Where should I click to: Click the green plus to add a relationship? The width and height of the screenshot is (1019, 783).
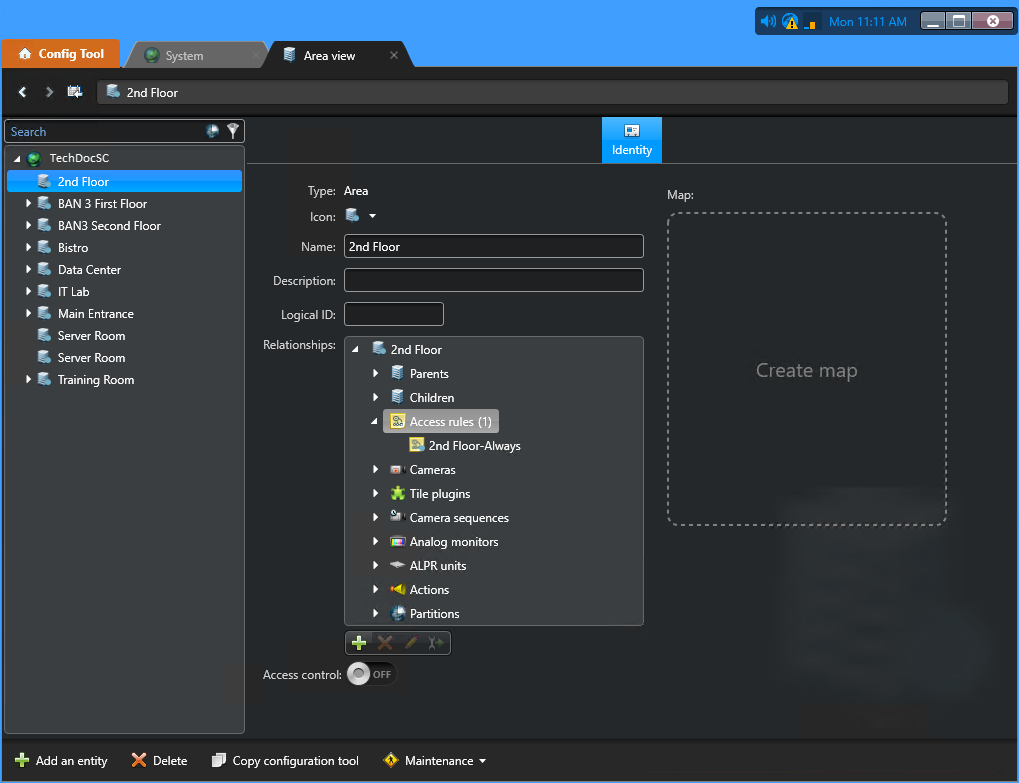[359, 642]
